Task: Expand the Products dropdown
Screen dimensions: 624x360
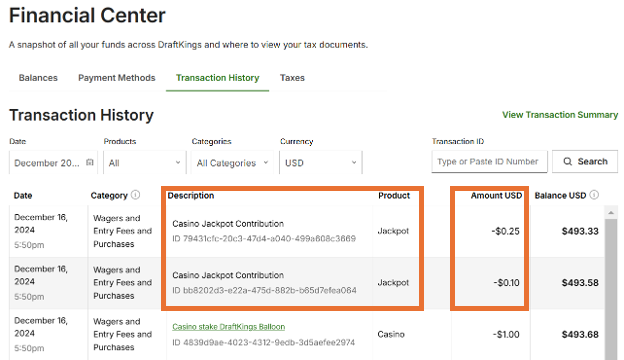Action: (x=145, y=163)
